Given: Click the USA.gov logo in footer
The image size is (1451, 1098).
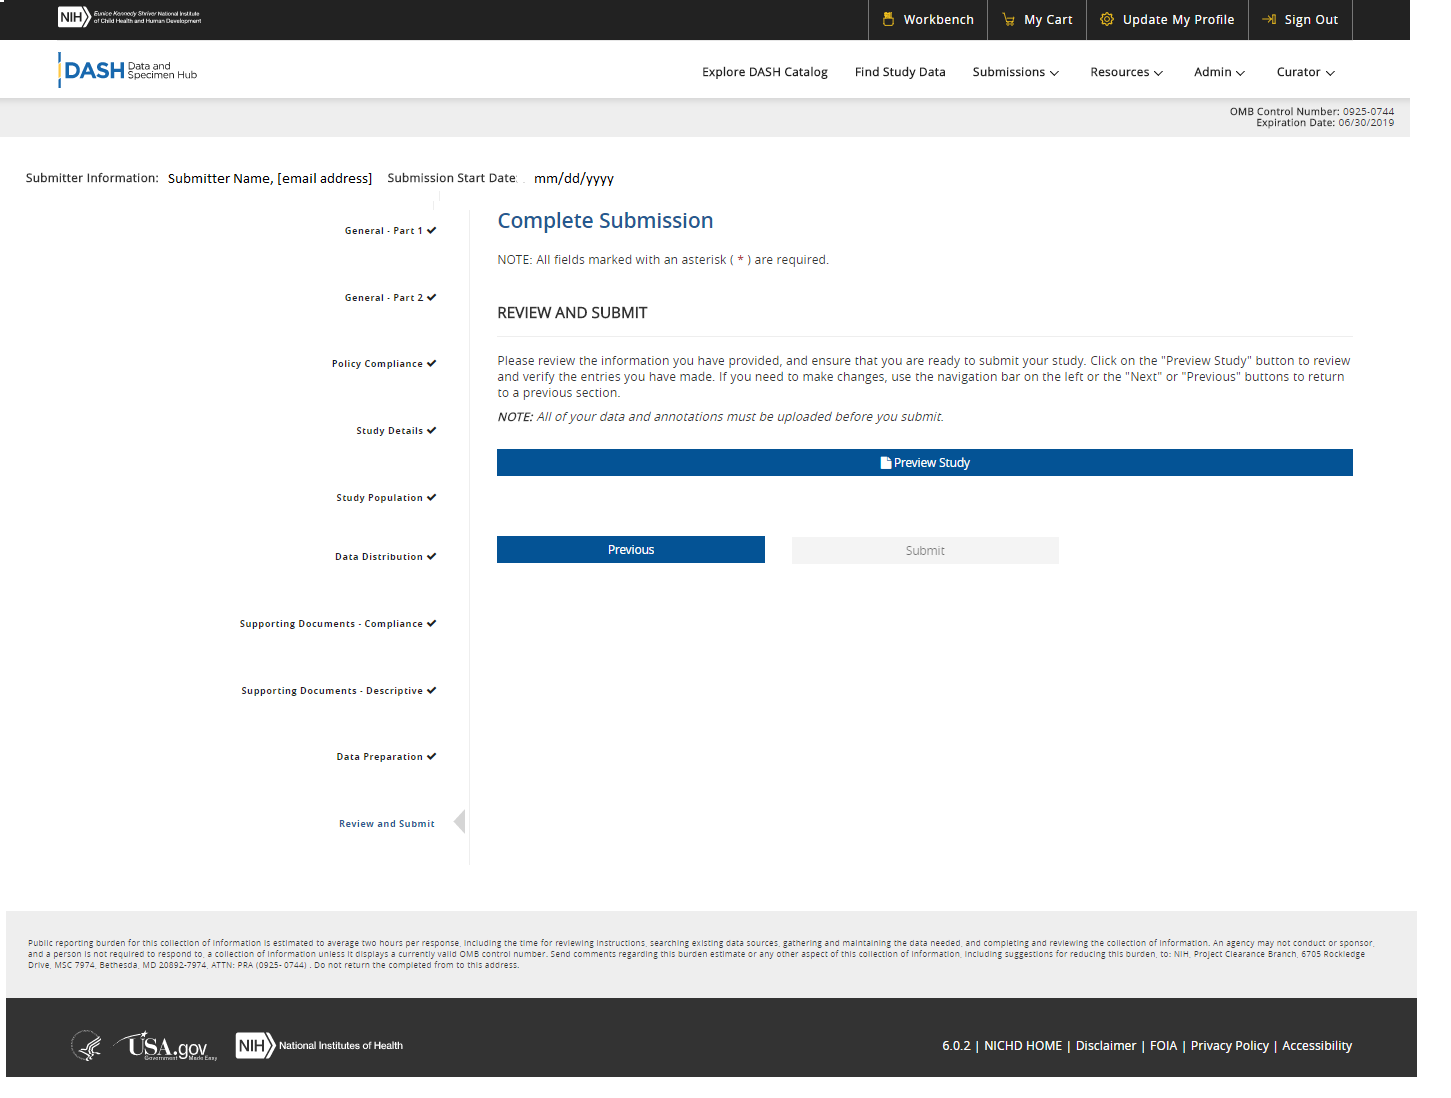Looking at the screenshot, I should pyautogui.click(x=166, y=1046).
